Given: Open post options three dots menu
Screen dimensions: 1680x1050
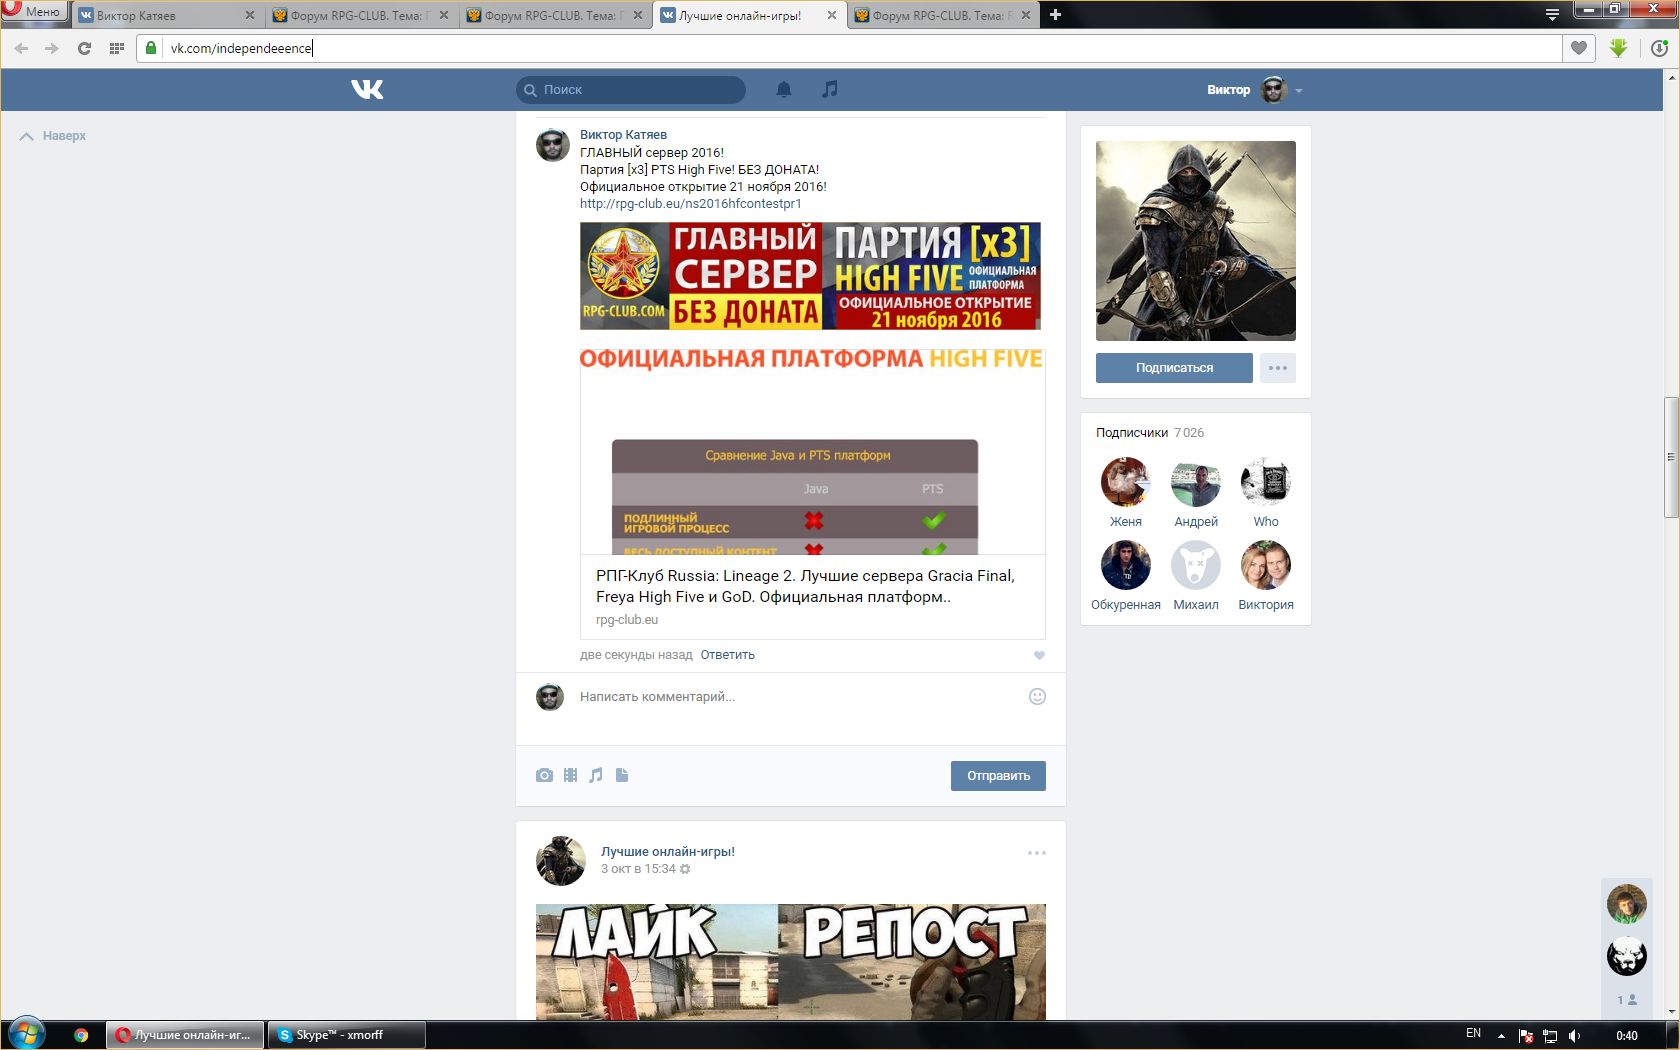Looking at the screenshot, I should [1037, 853].
